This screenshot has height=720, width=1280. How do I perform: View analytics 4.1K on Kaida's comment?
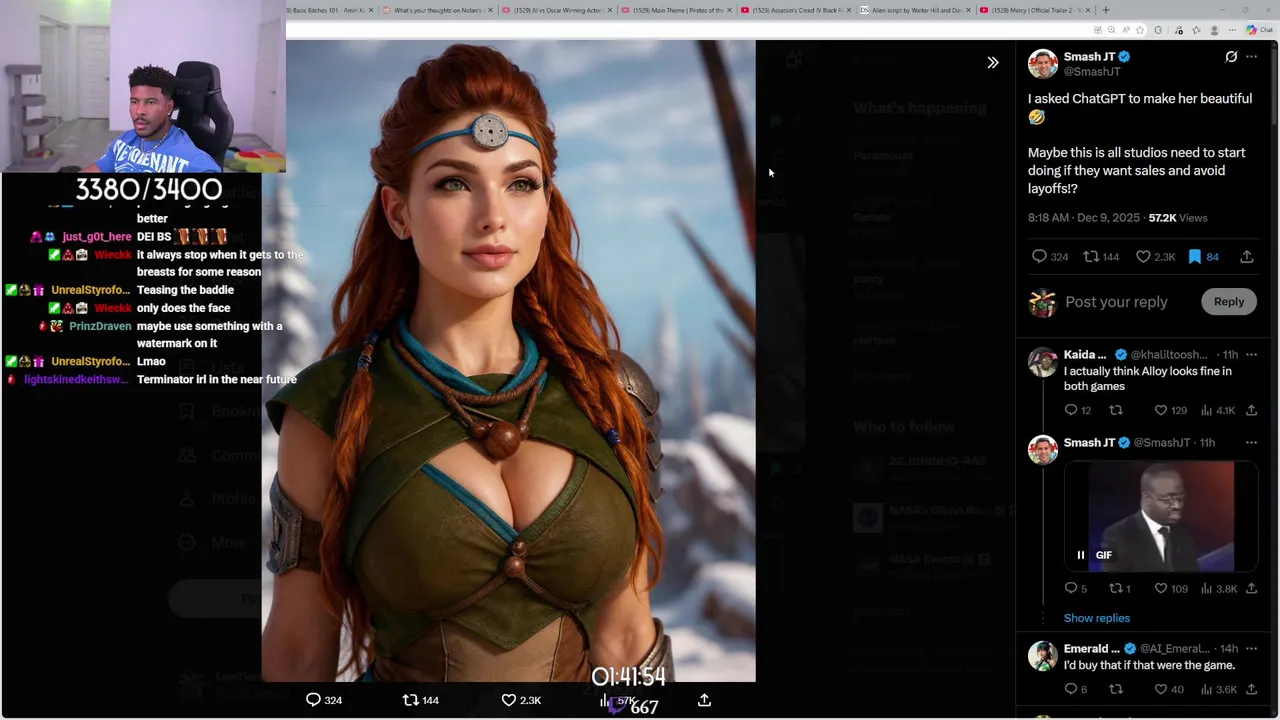[x=1217, y=410]
